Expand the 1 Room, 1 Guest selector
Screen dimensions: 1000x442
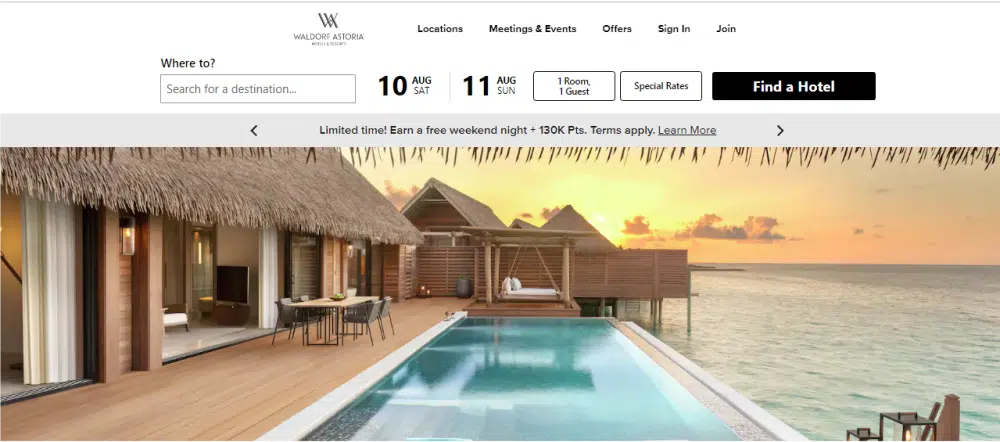pyautogui.click(x=574, y=86)
